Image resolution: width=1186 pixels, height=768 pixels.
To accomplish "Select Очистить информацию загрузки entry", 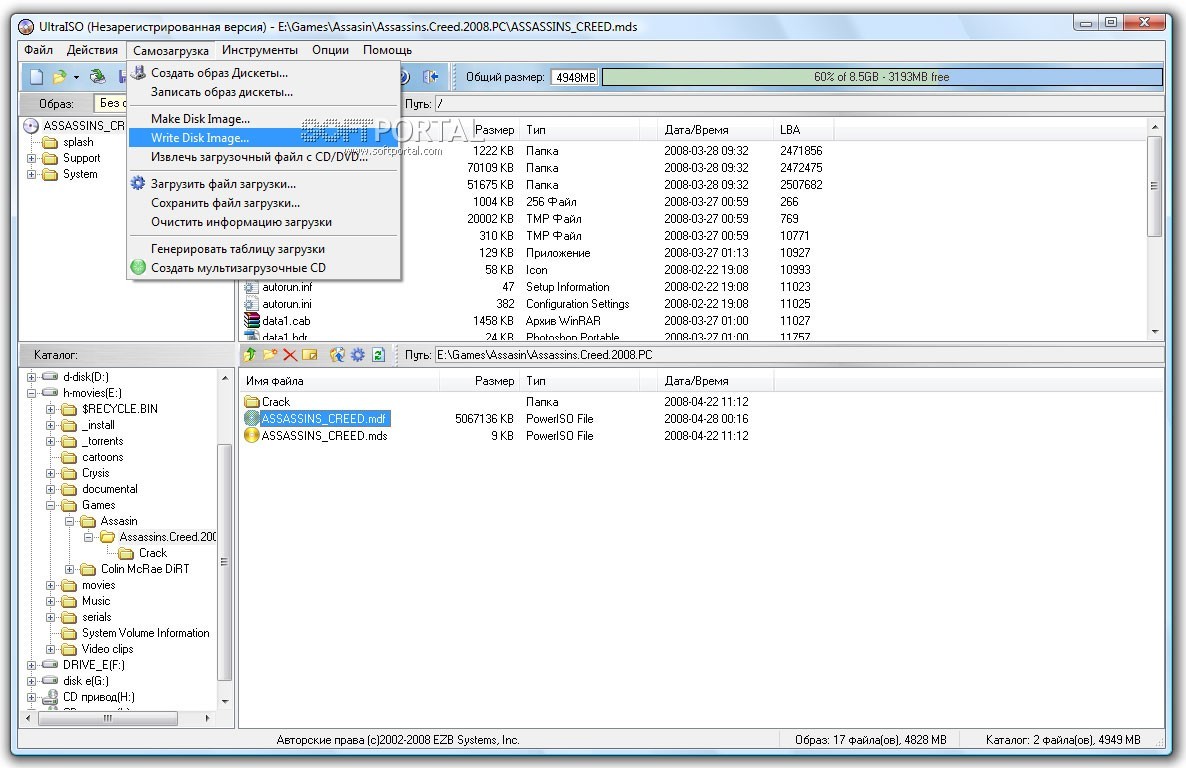I will pos(262,222).
